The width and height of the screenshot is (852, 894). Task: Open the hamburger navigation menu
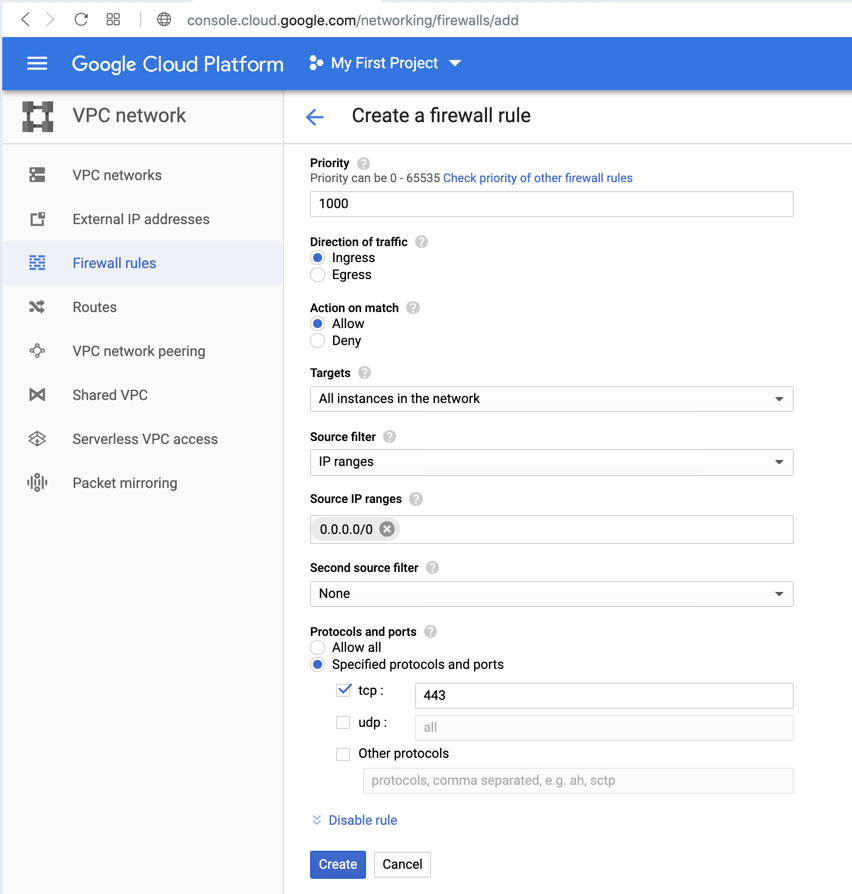(37, 63)
